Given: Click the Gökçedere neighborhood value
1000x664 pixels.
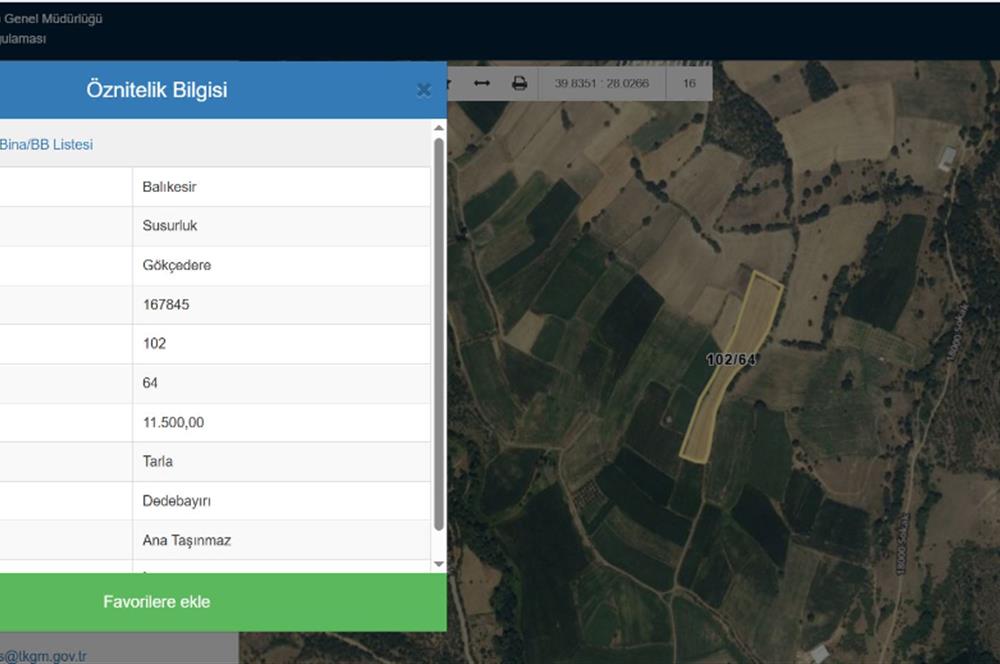Looking at the screenshot, I should (177, 265).
